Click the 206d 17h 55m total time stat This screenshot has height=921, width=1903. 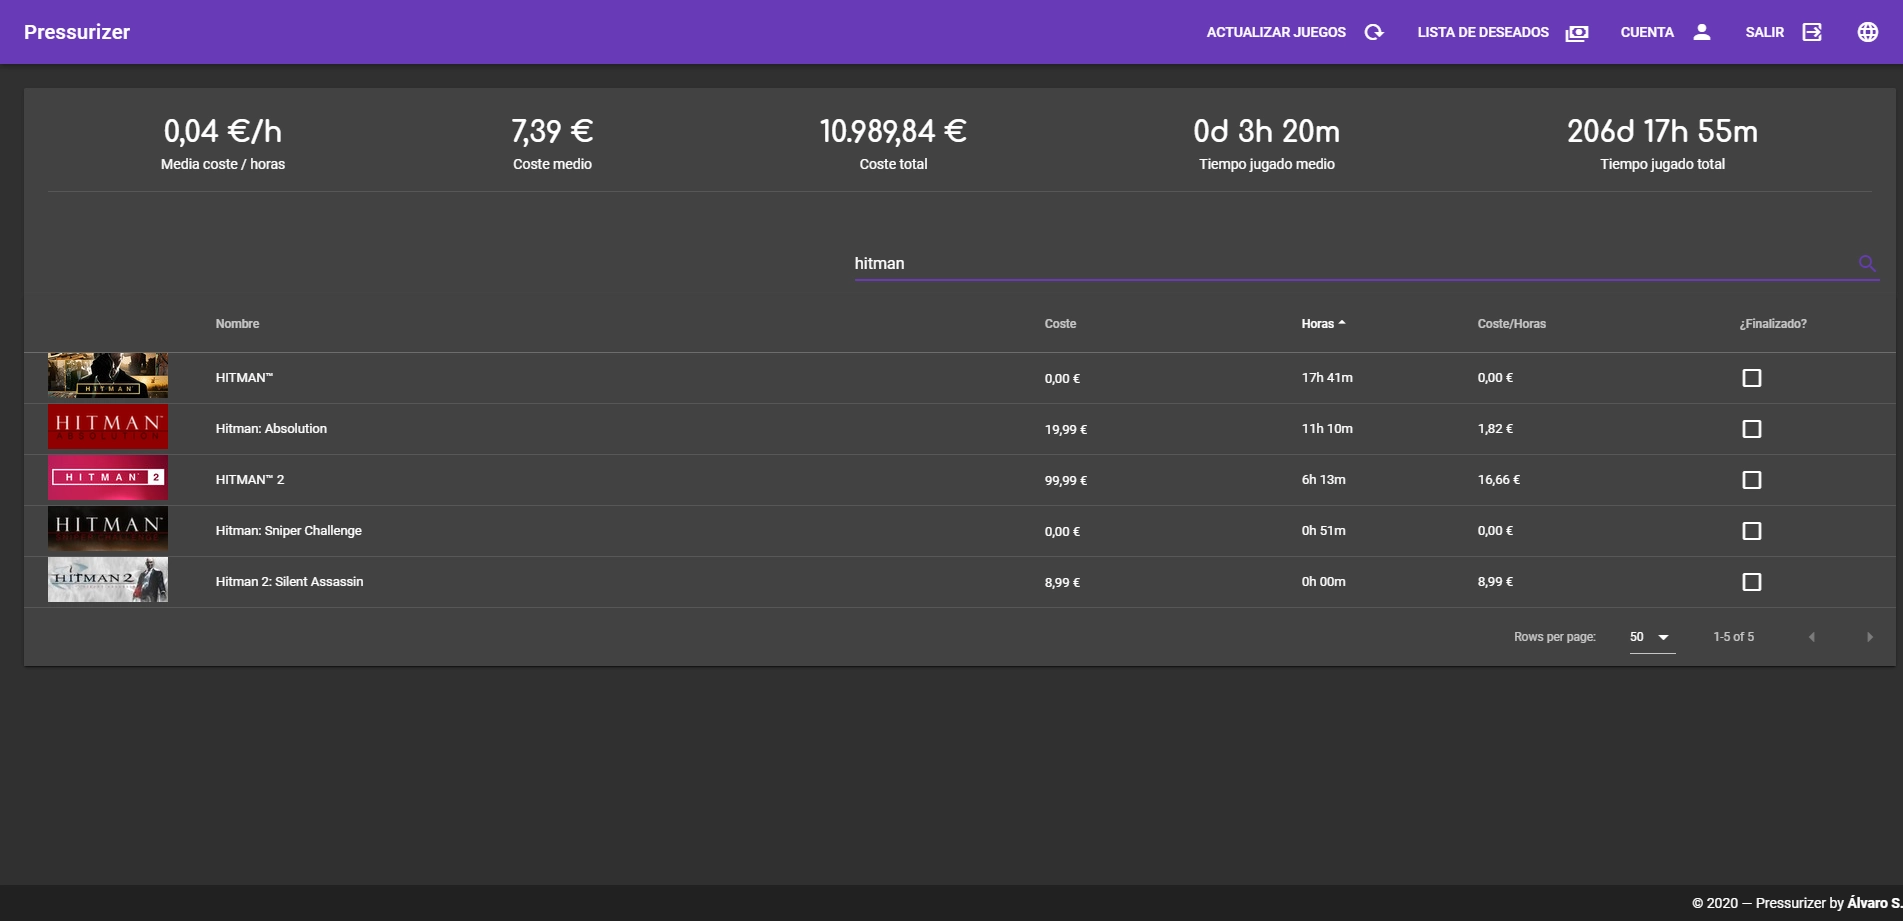point(1662,131)
